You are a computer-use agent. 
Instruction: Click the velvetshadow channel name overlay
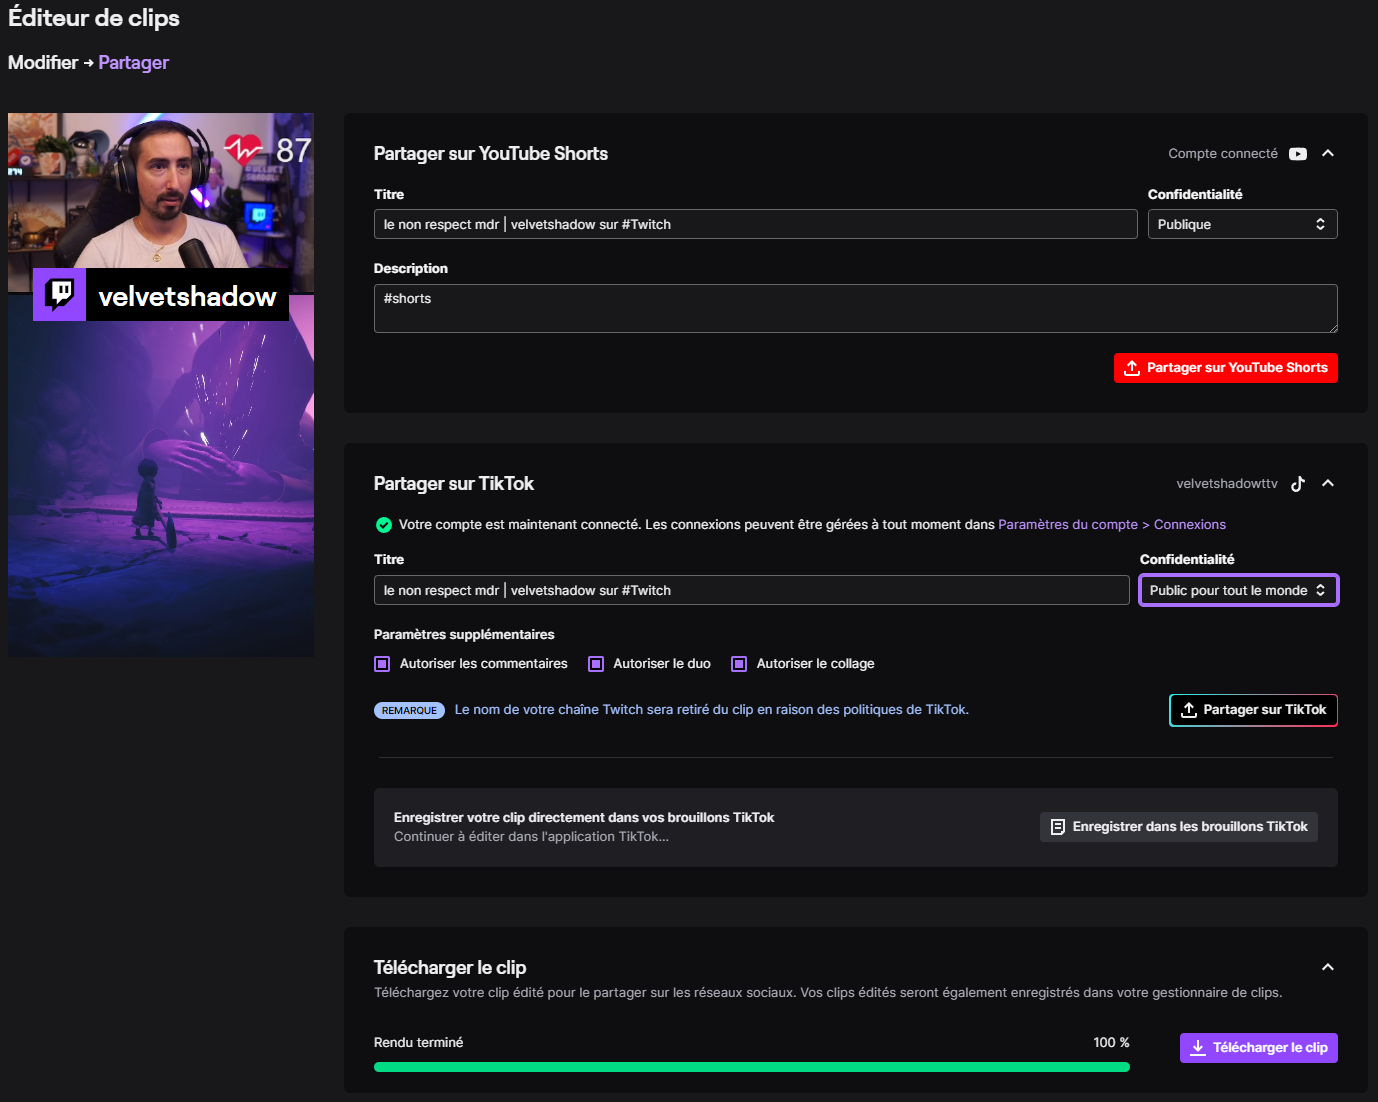coord(187,296)
